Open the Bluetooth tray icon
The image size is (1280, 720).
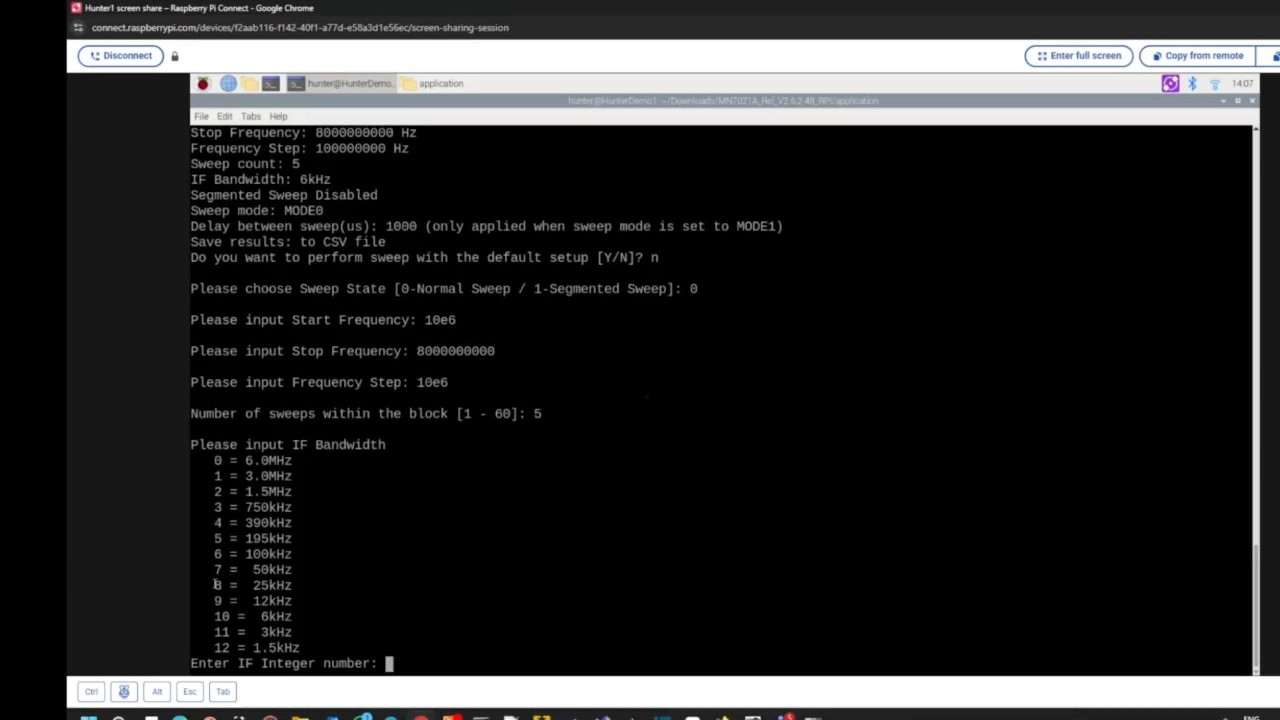[1192, 84]
